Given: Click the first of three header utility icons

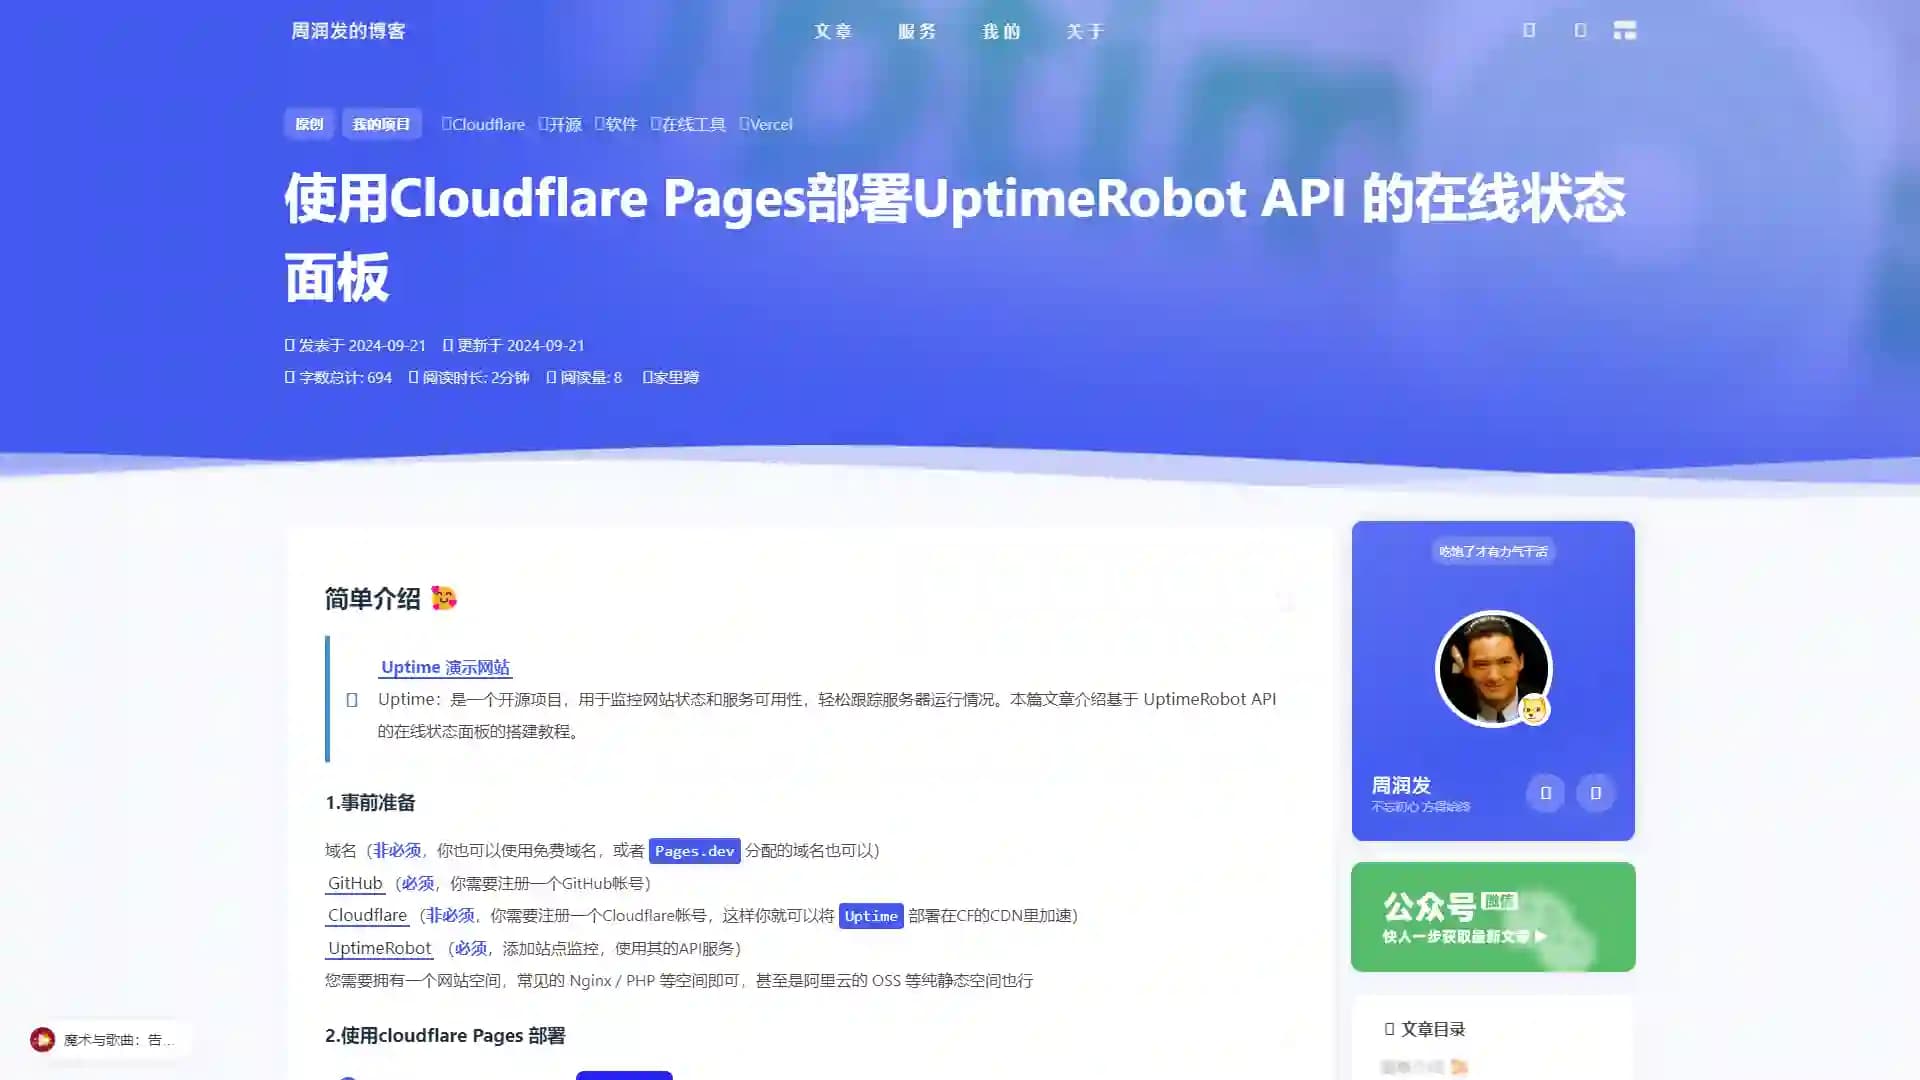Looking at the screenshot, I should click(1529, 31).
